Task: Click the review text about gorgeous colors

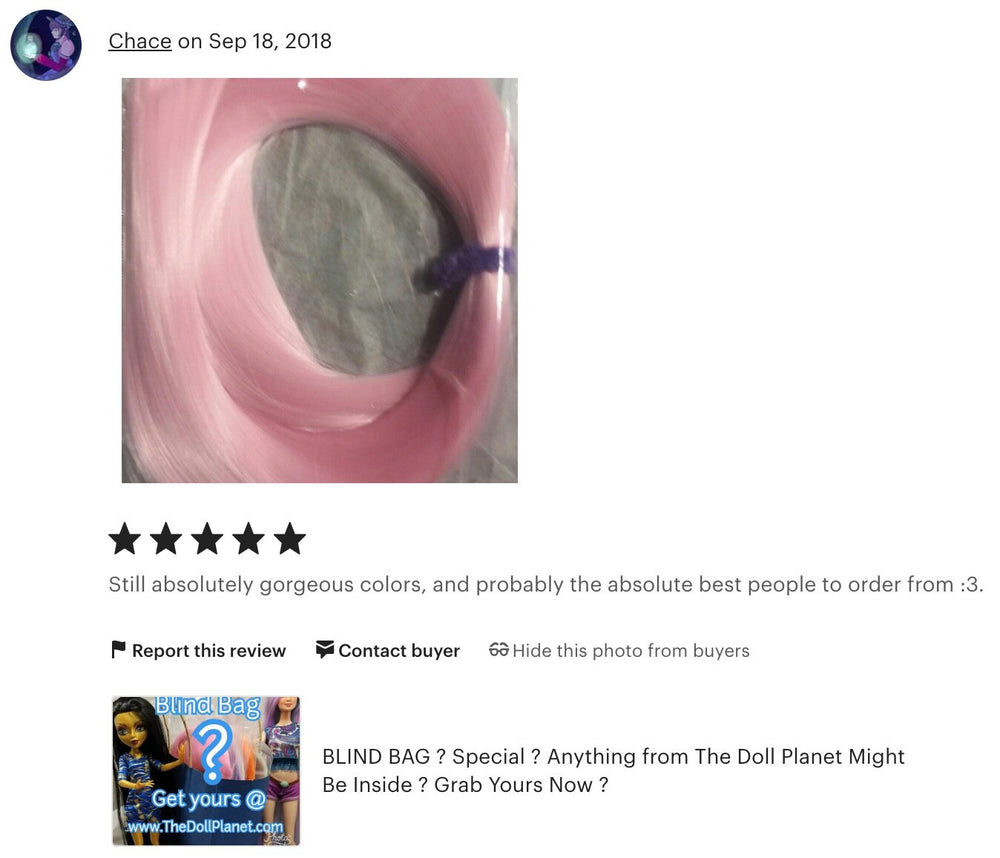Action: tap(546, 584)
